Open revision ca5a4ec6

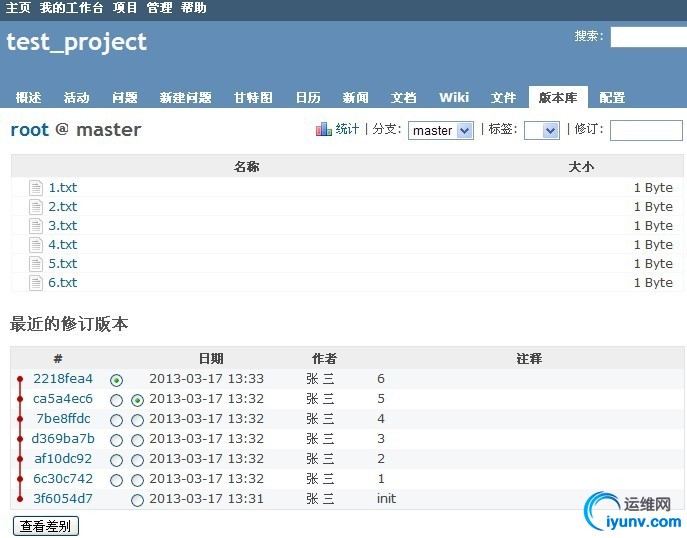[63, 399]
